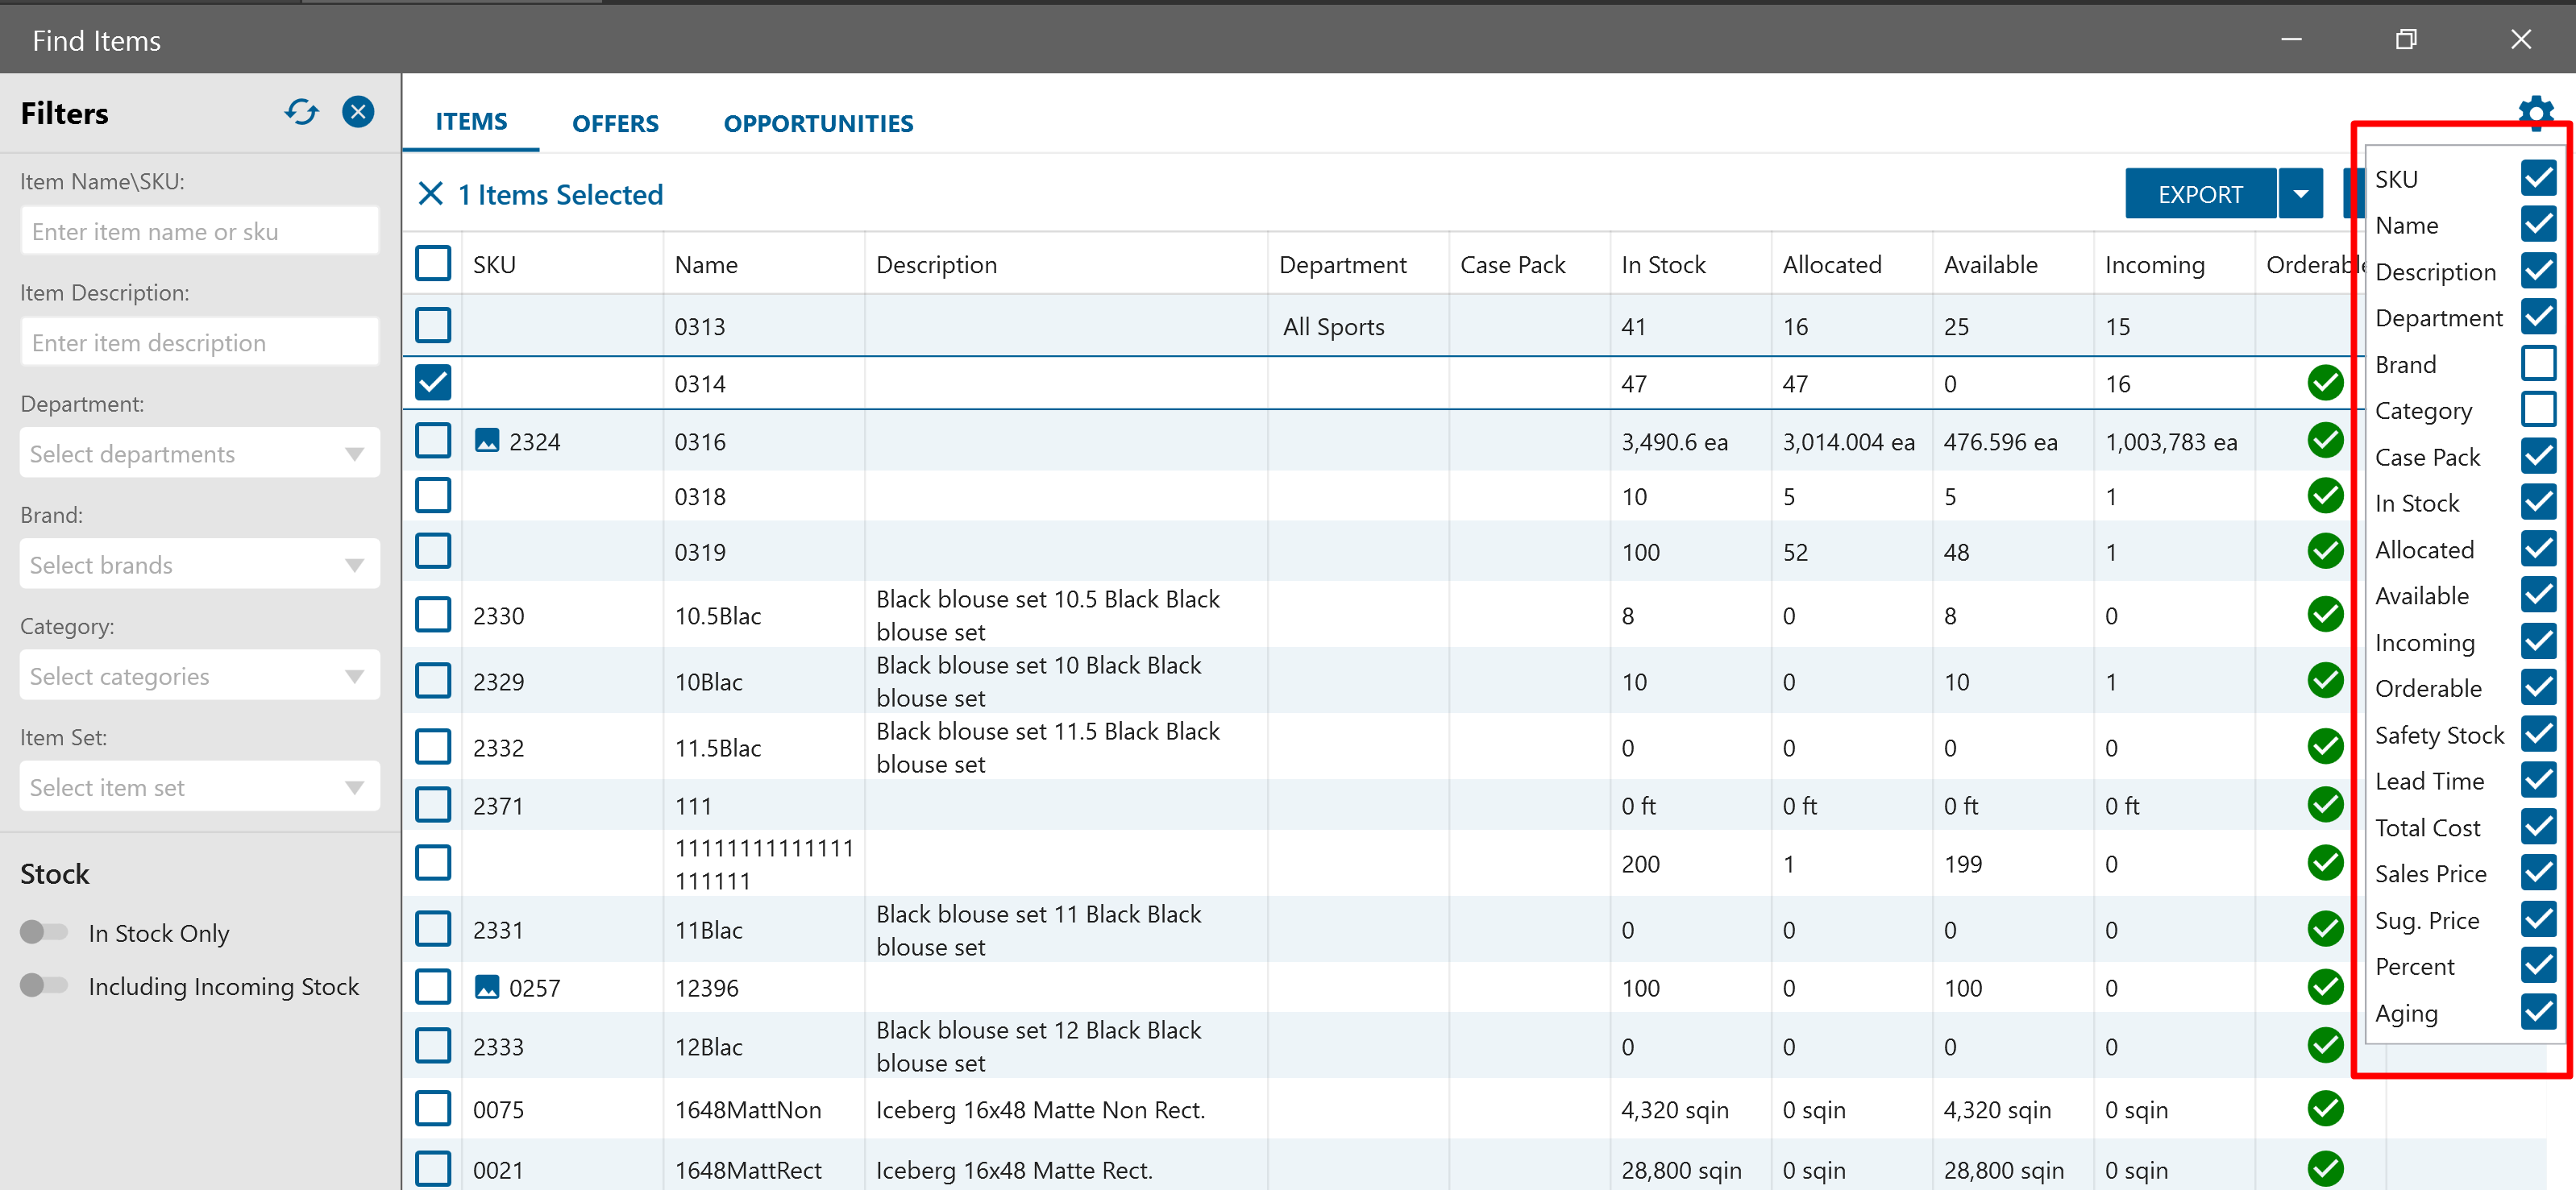Expand the Select brands dropdown

(x=199, y=565)
